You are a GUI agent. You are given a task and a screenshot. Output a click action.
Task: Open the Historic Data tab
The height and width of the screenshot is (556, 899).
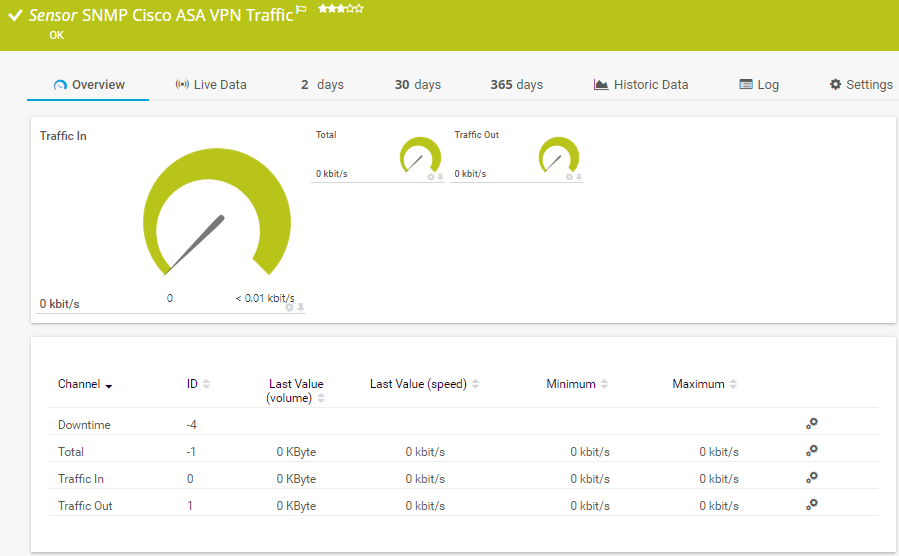point(641,85)
